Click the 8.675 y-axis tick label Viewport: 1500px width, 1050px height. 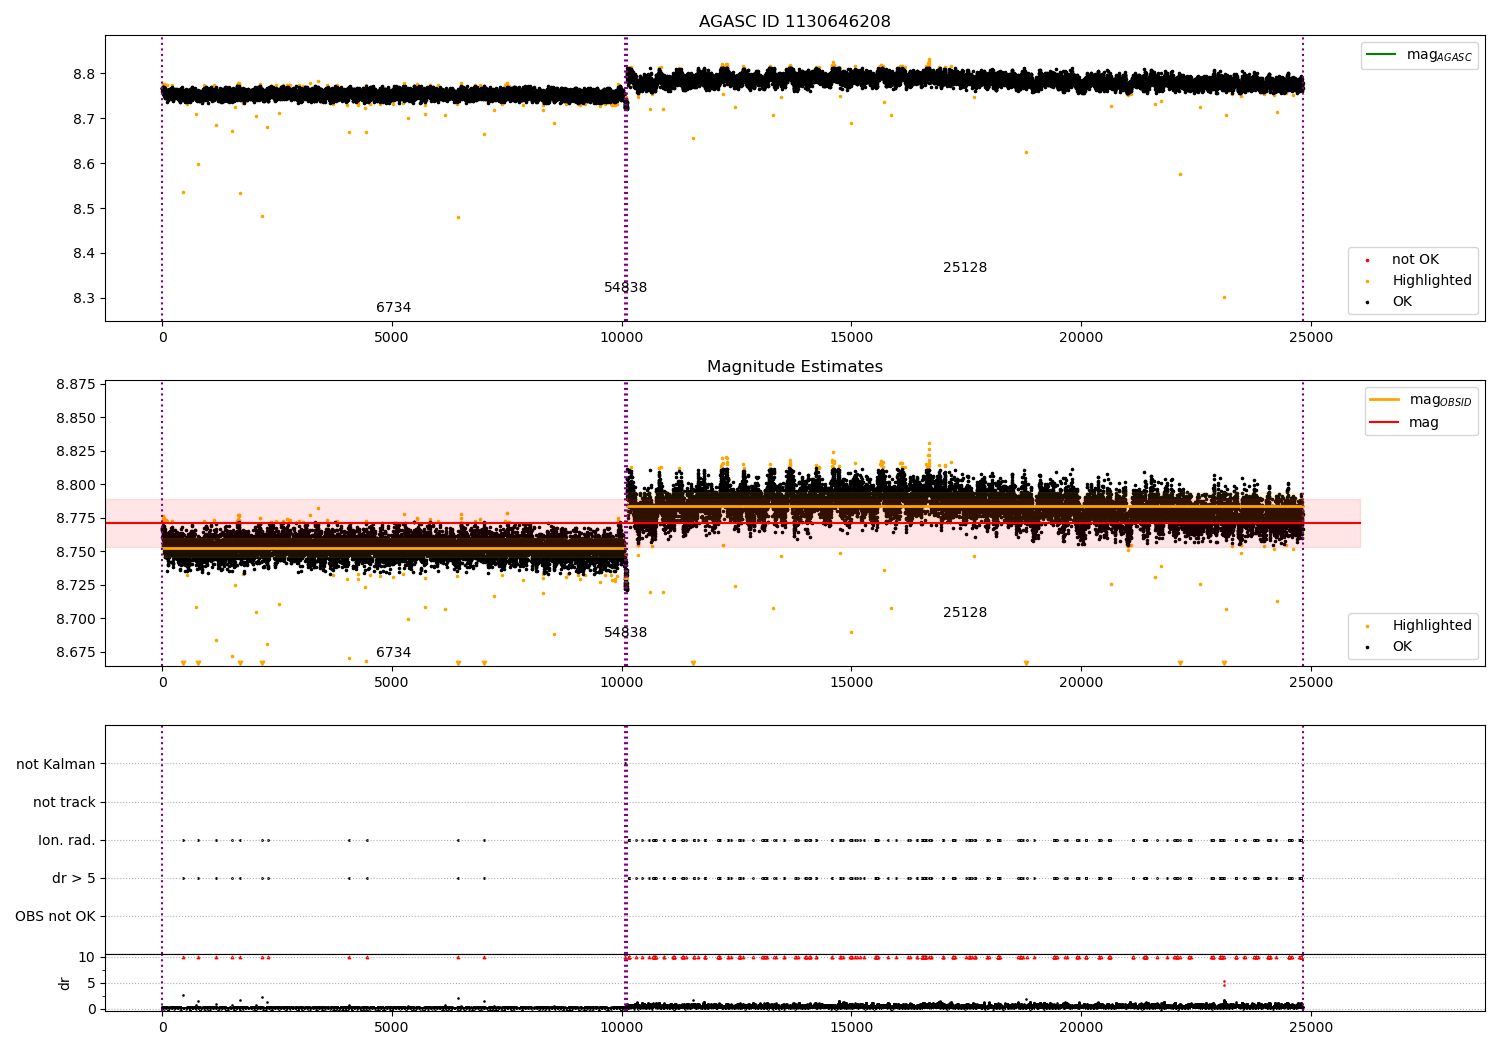pos(76,652)
